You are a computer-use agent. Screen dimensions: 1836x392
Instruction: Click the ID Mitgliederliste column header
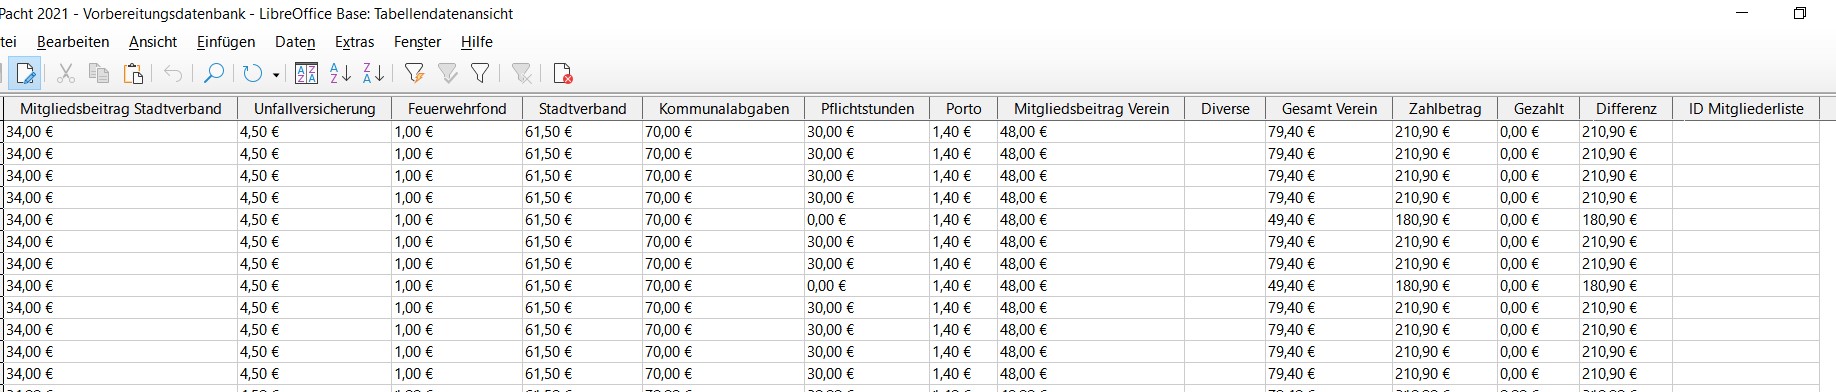[1746, 108]
